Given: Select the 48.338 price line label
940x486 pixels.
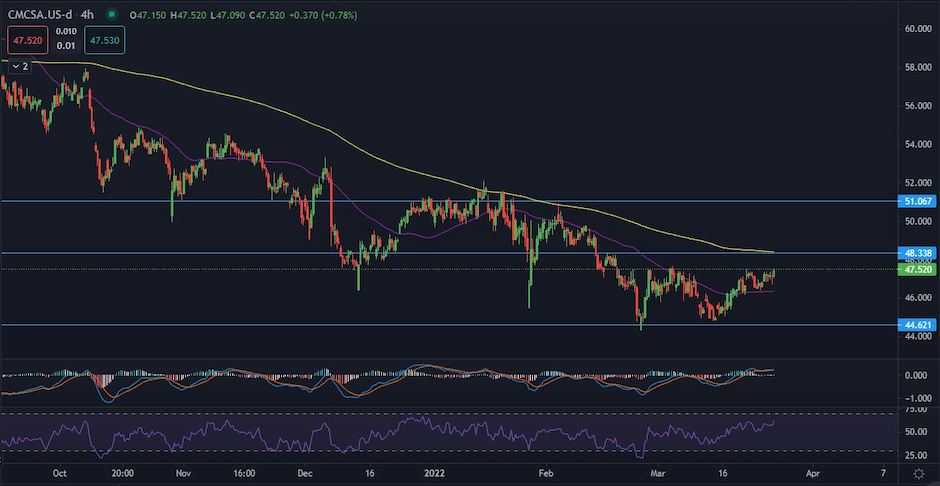Looking at the screenshot, I should click(x=917, y=253).
